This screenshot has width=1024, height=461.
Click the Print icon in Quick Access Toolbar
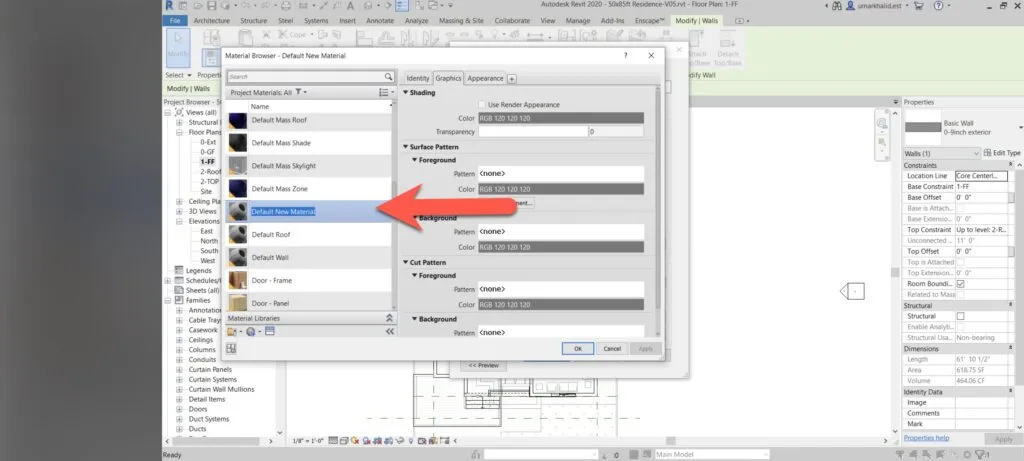(x=285, y=5)
